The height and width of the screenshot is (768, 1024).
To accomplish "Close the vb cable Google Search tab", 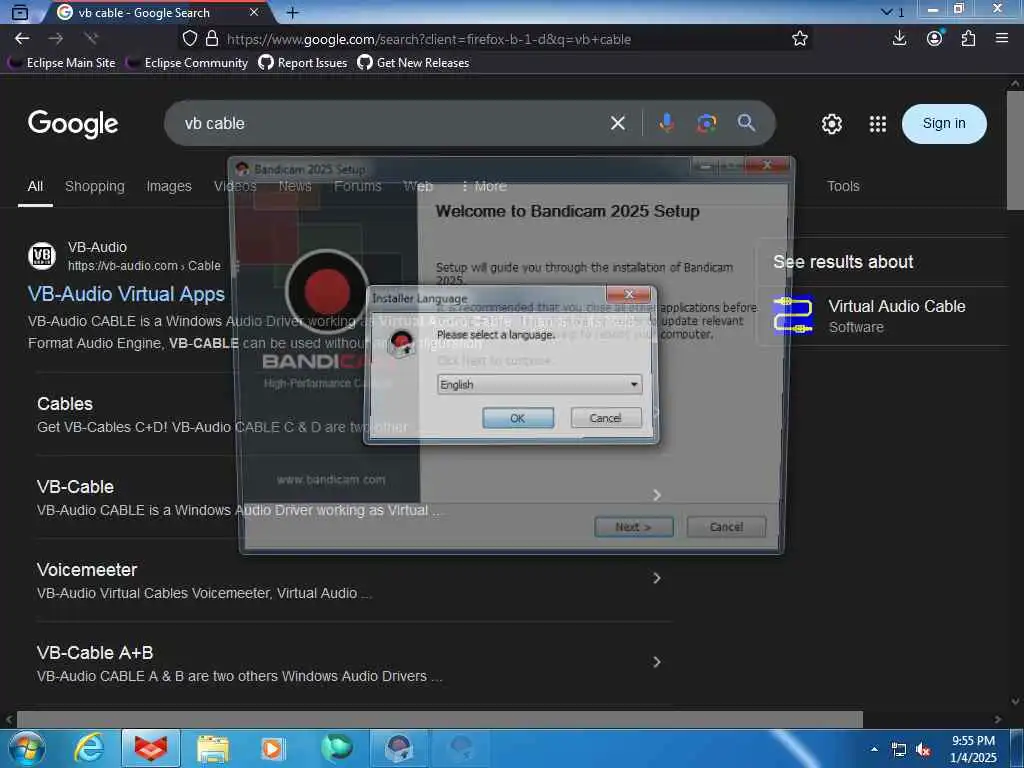I will pos(254,12).
